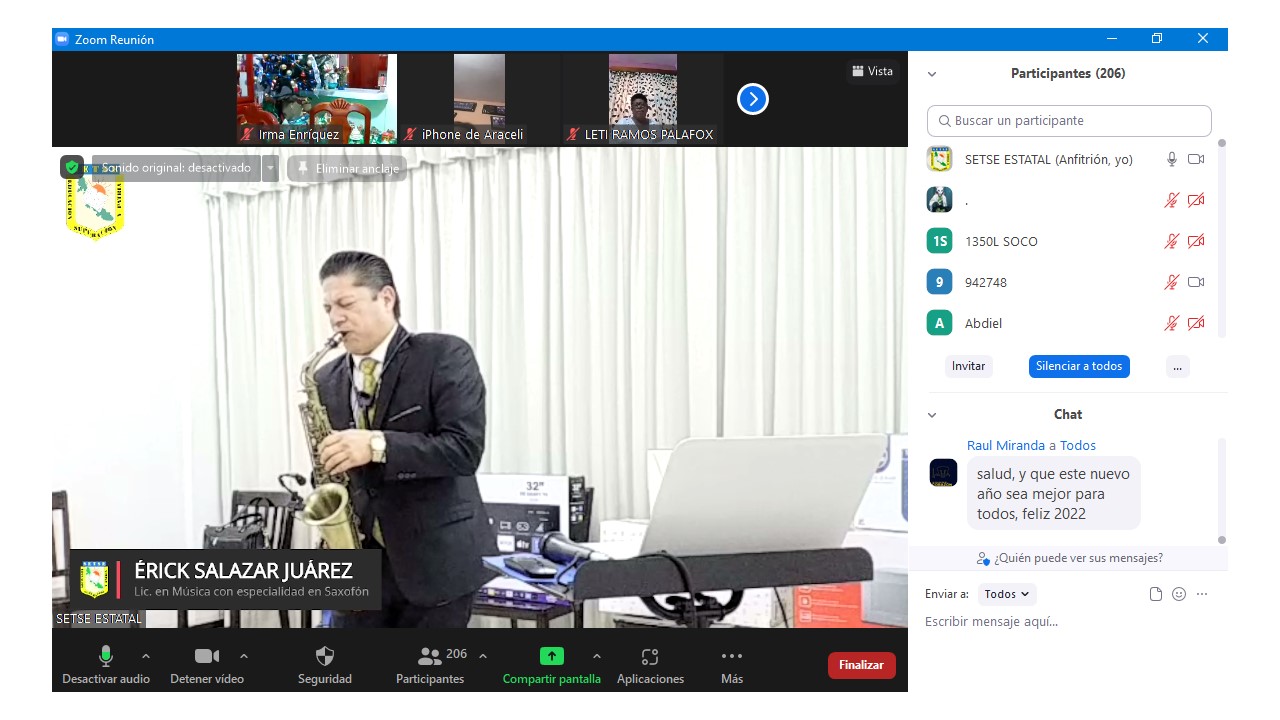Click camera-off icon for Abdiel

coord(1196,323)
